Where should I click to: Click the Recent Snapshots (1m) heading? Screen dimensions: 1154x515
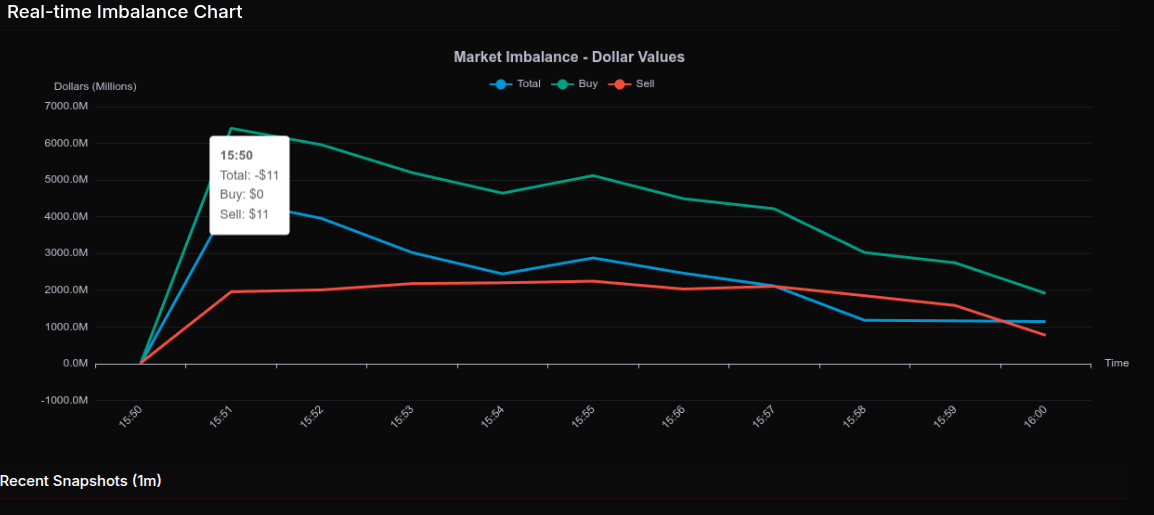tap(81, 481)
